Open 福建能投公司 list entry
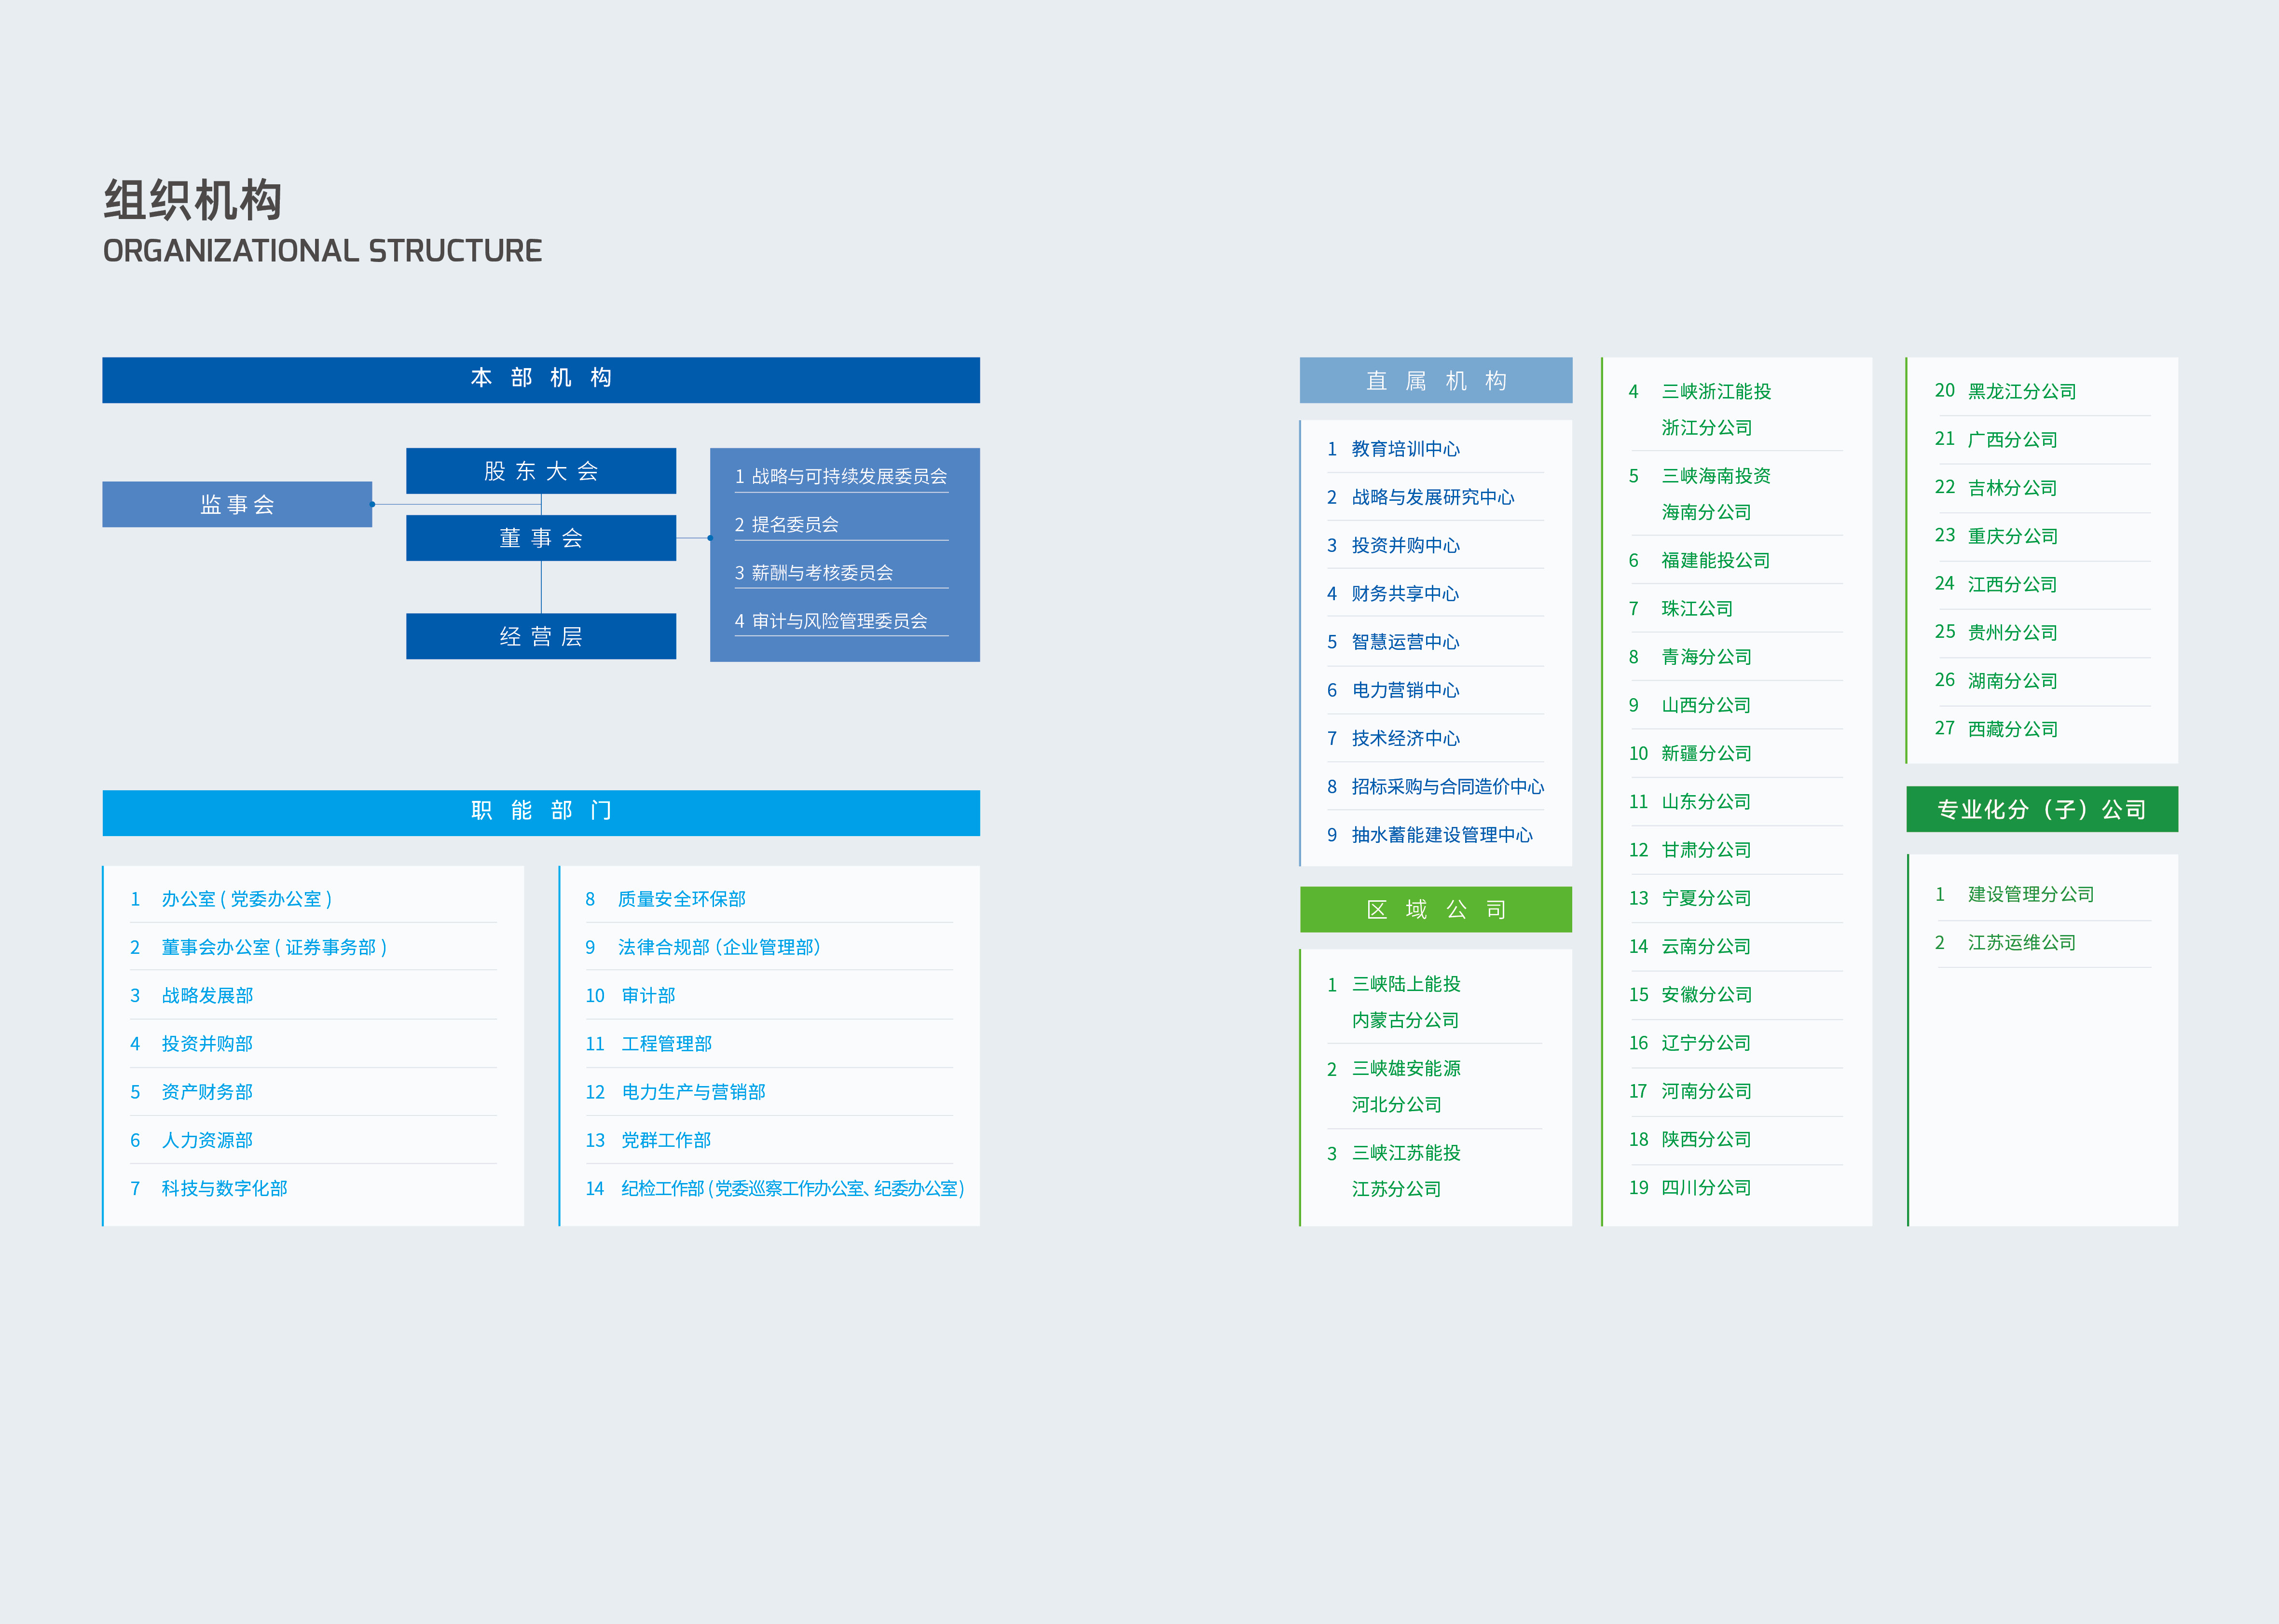The height and width of the screenshot is (1624, 2279). [1715, 560]
